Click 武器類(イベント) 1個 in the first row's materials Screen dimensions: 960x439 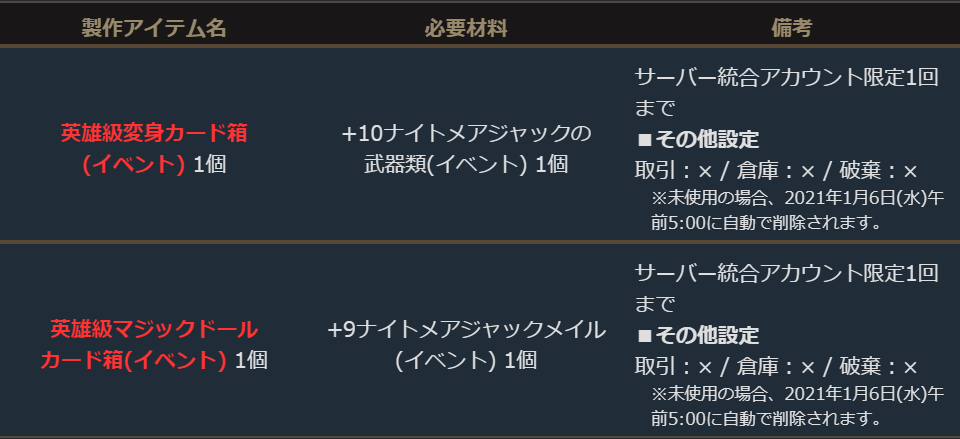(x=466, y=164)
